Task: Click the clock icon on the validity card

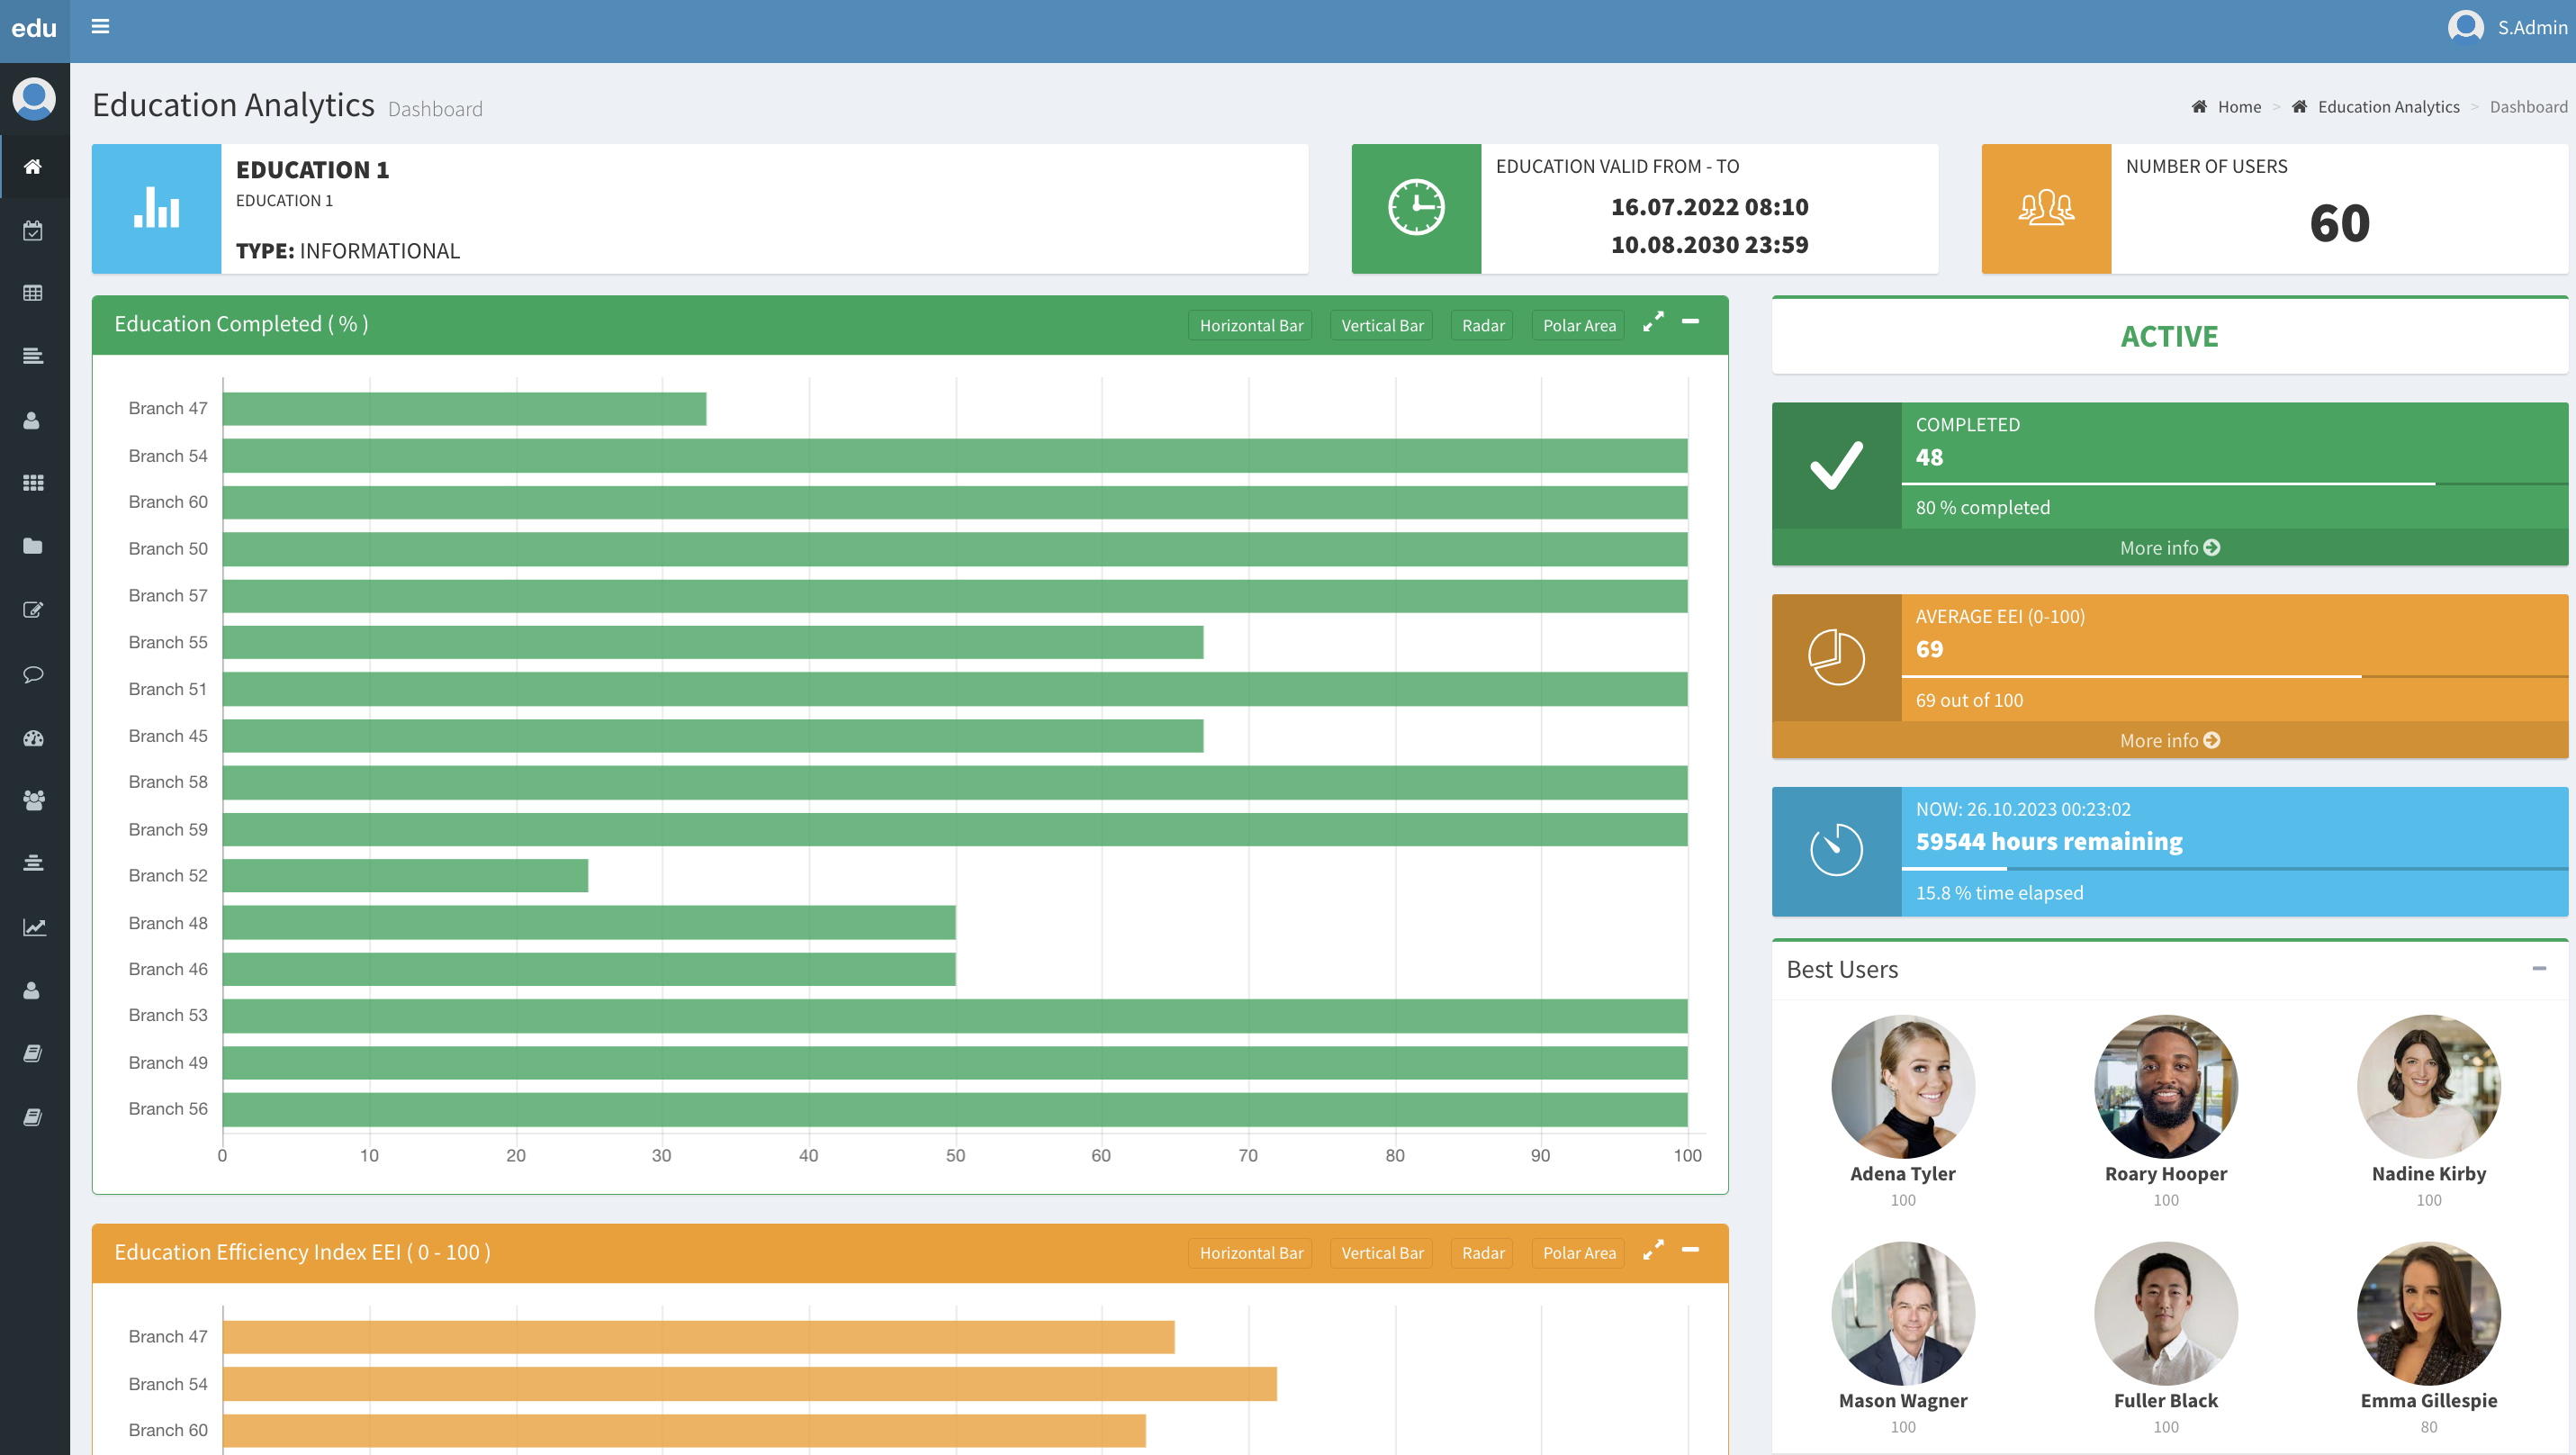Action: pos(1416,208)
